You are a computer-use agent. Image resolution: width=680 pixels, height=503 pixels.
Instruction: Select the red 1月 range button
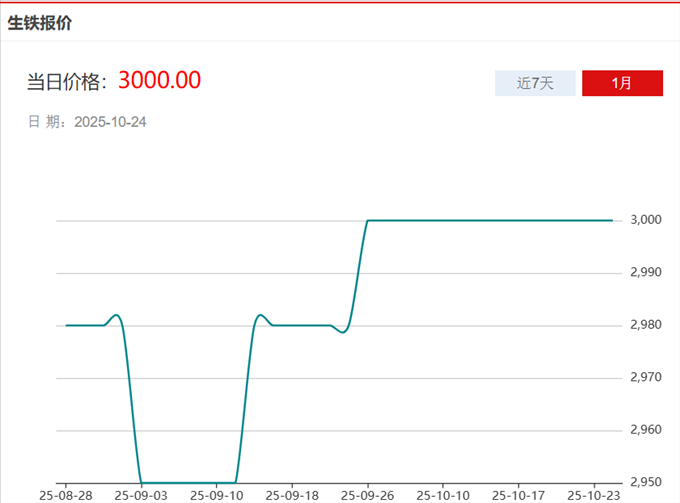tap(622, 83)
